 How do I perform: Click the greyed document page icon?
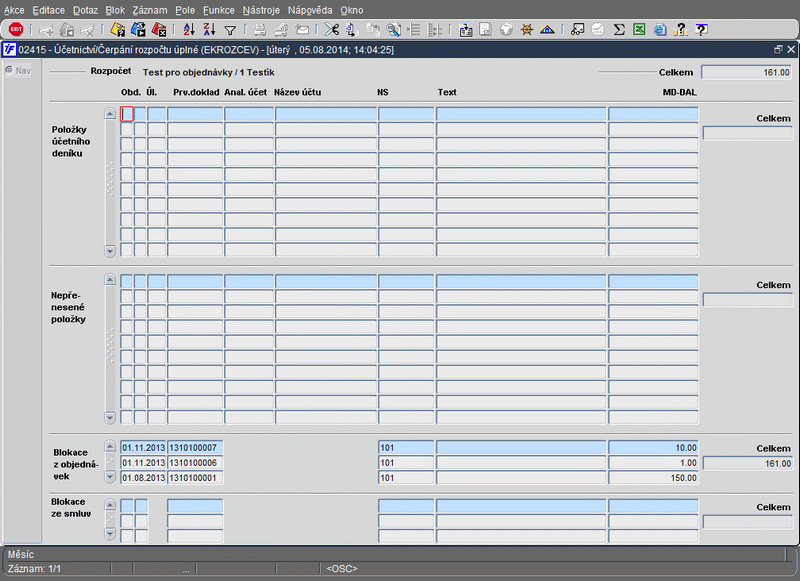485,30
